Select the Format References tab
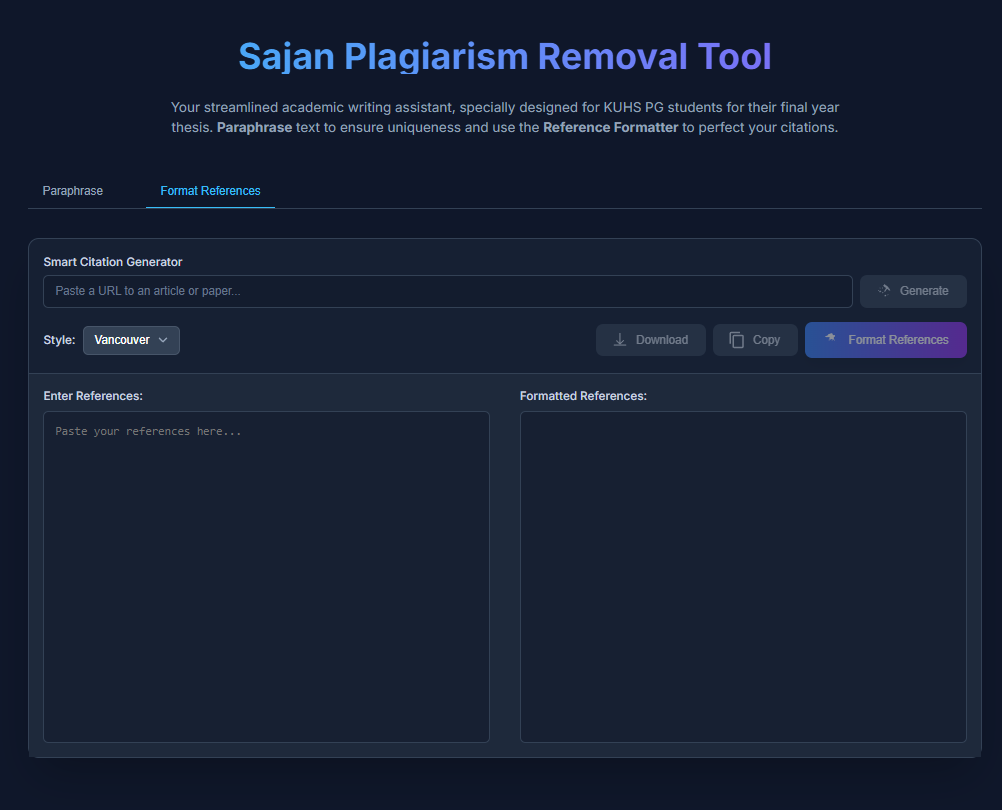This screenshot has height=810, width=1002. coord(210,191)
